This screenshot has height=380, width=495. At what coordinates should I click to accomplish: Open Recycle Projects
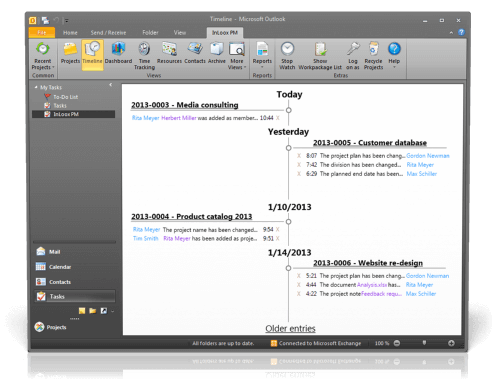373,56
